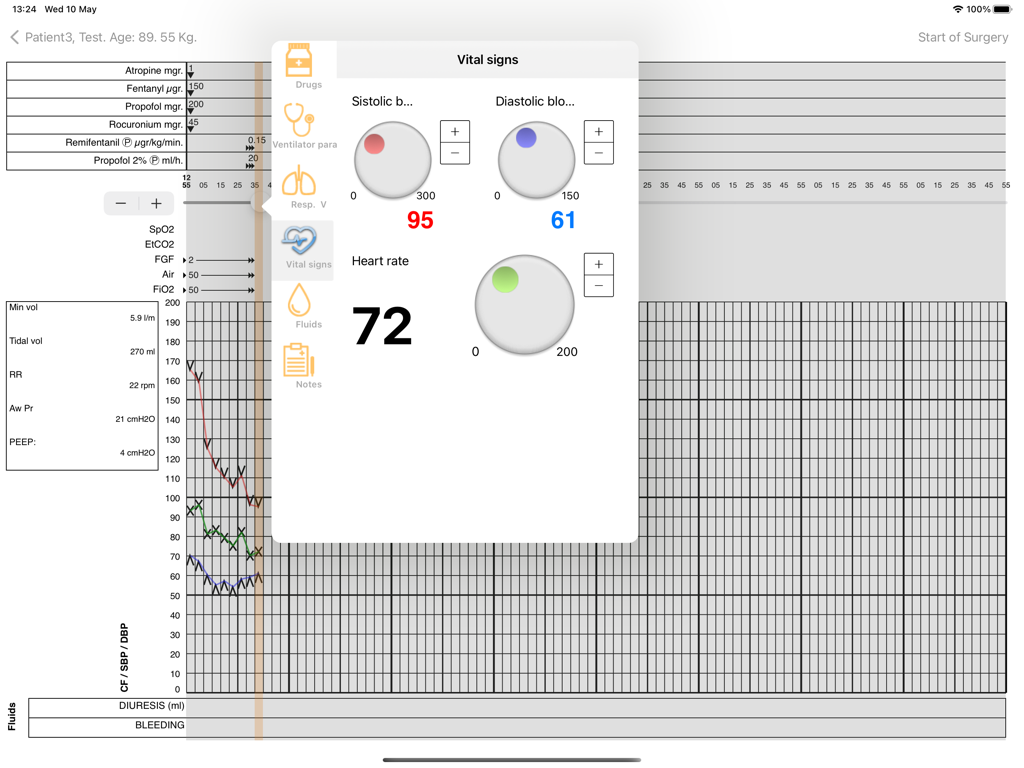
Task: Click the systolic pressure red knob dial
Action: pos(392,160)
